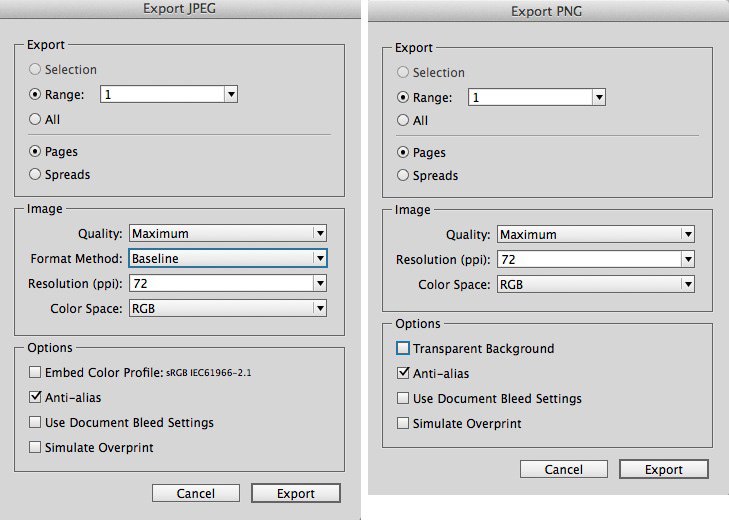729x520 pixels.
Task: Open Format Method dropdown set to Baseline
Action: point(228,258)
